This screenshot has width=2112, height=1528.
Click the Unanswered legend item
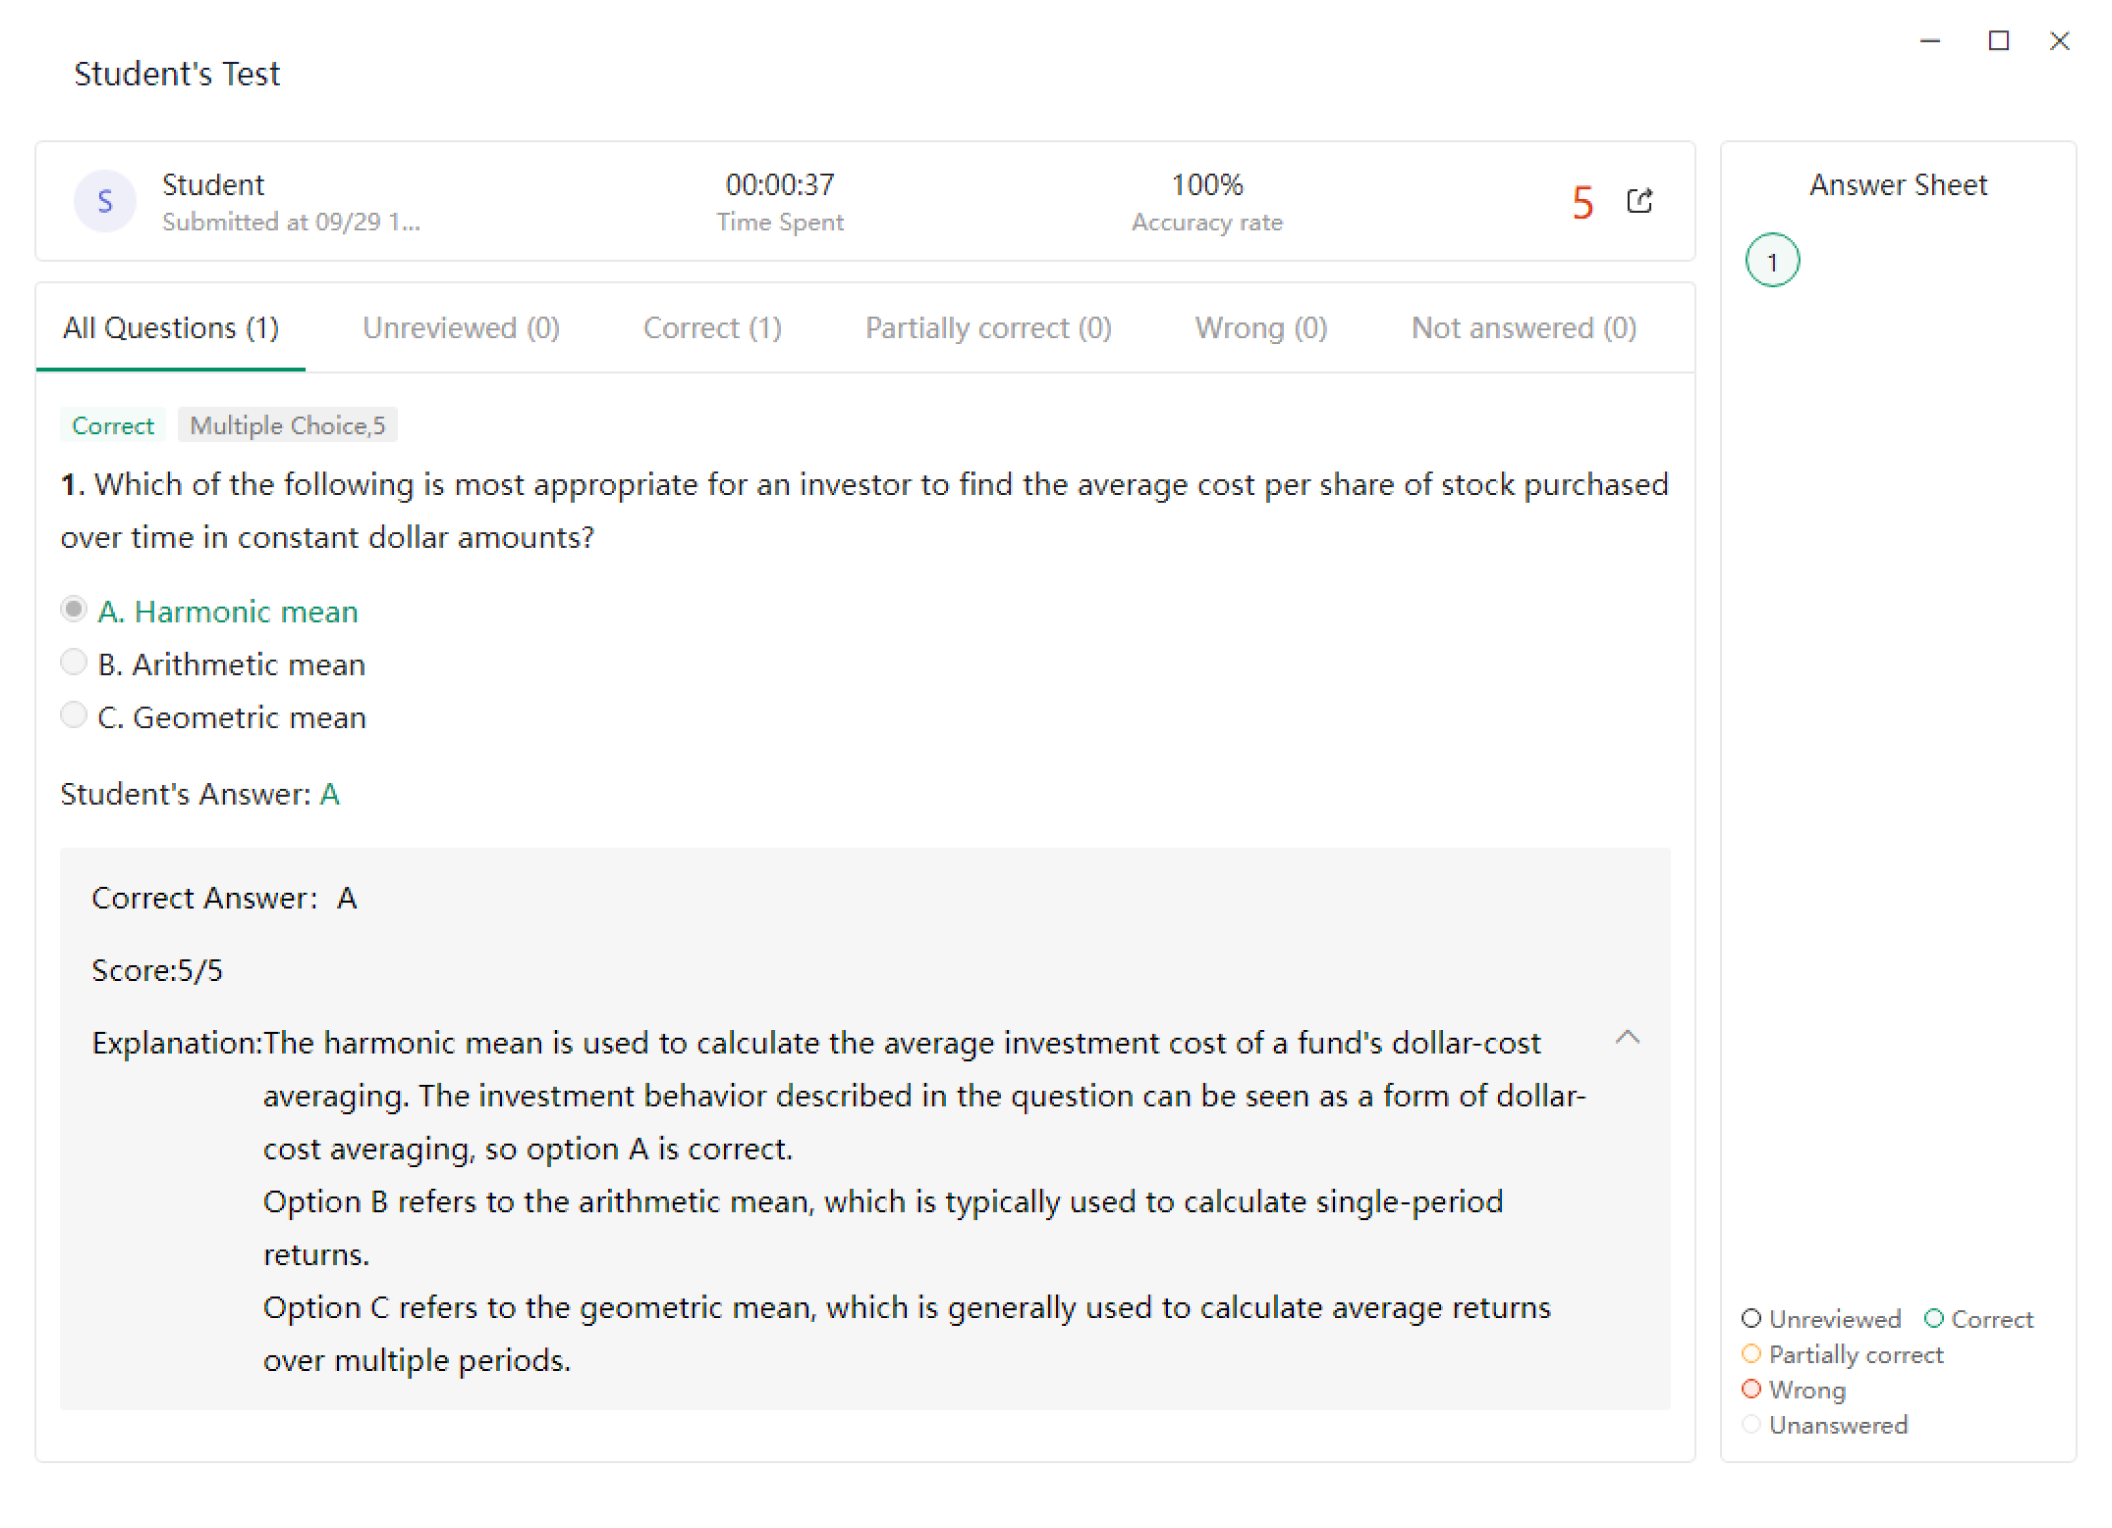tap(1825, 1424)
